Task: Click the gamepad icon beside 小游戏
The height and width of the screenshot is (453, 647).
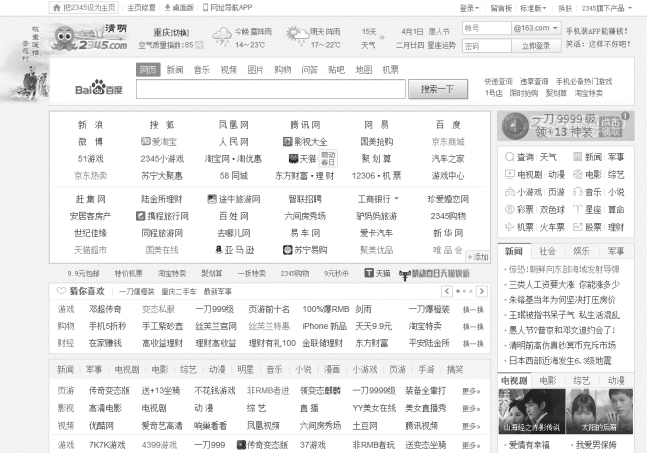Action: click(x=510, y=192)
